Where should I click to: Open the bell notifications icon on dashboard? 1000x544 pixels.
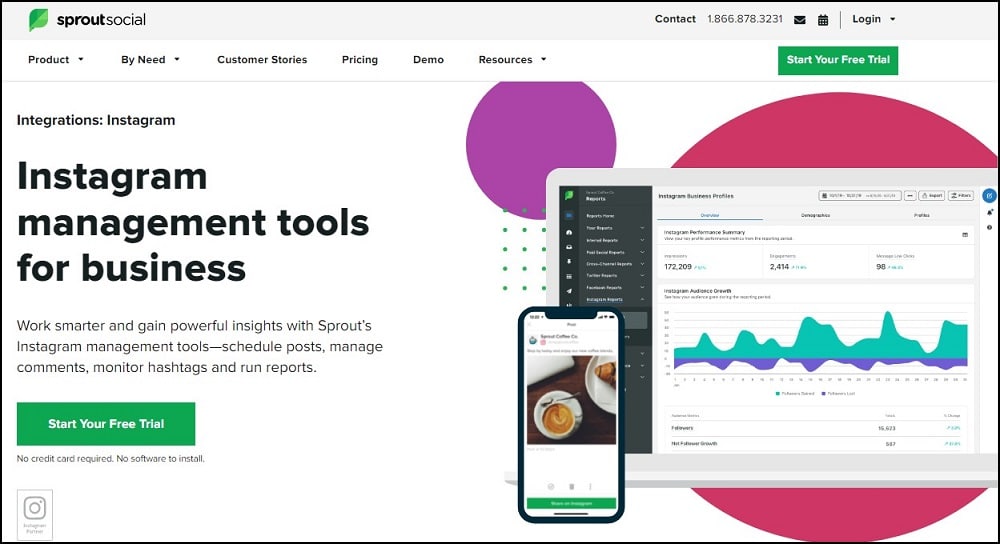point(989,212)
